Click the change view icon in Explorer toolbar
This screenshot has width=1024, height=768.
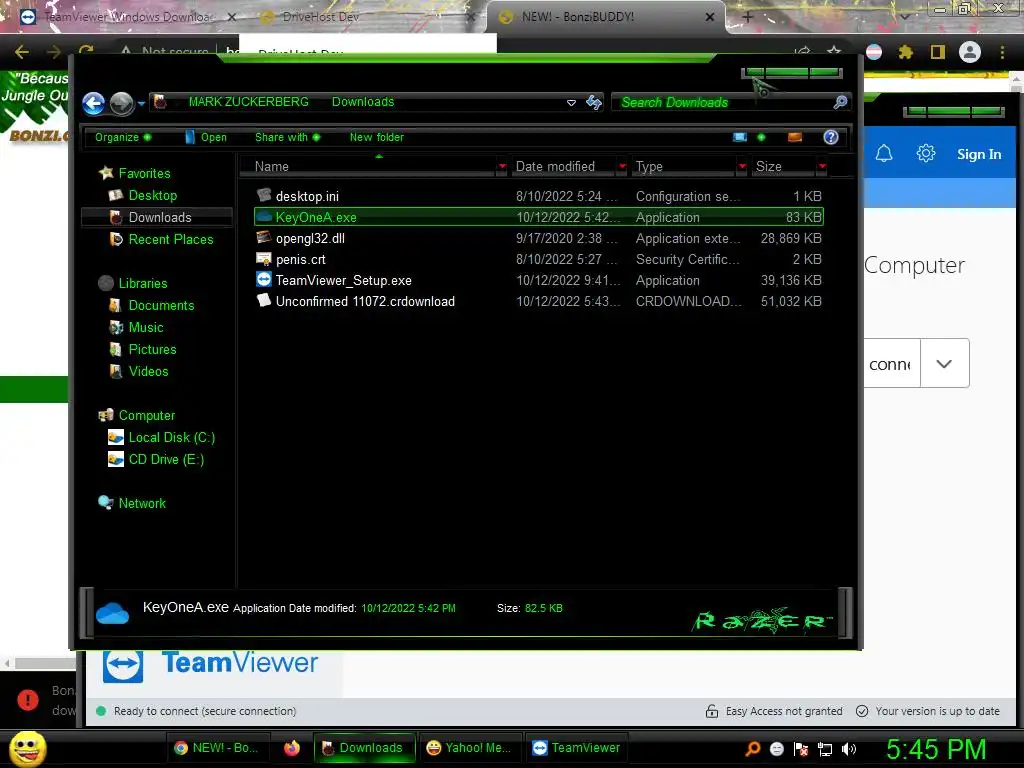tap(739, 137)
